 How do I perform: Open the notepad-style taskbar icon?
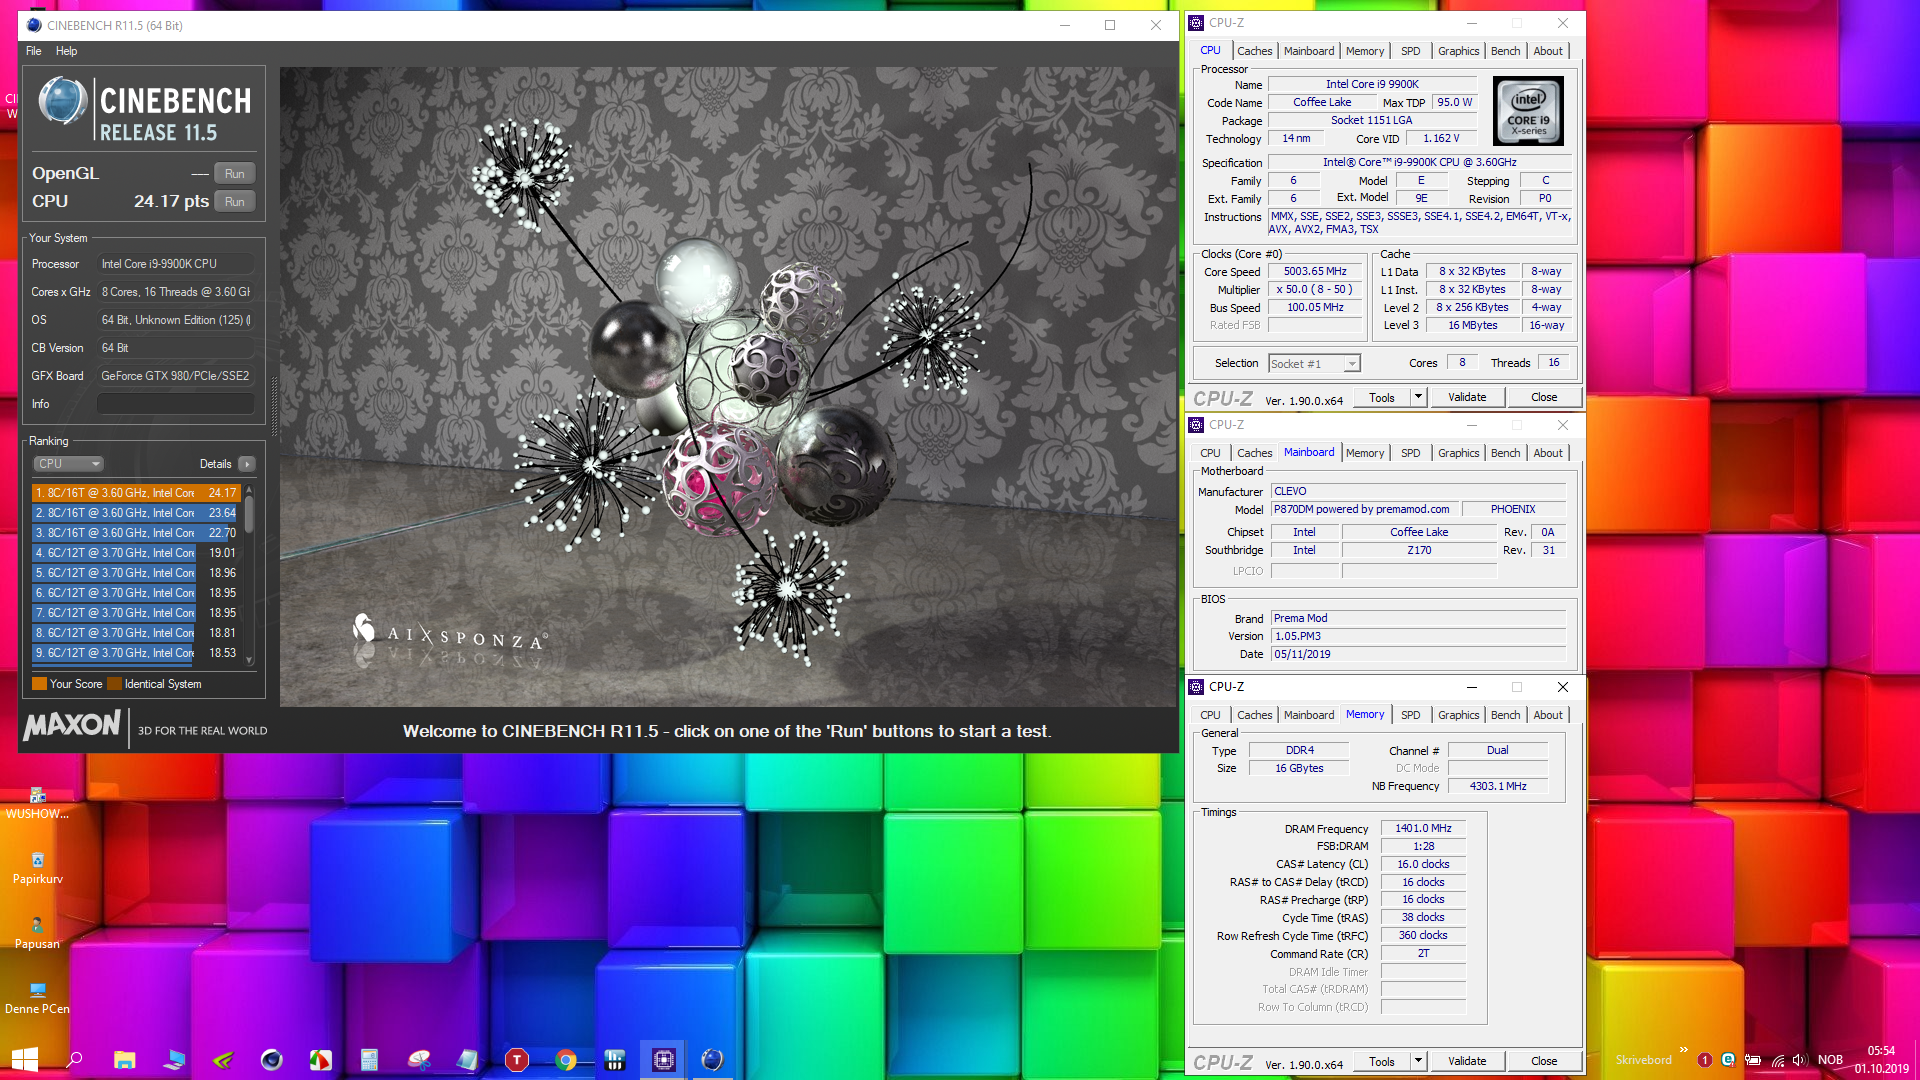(x=467, y=1060)
